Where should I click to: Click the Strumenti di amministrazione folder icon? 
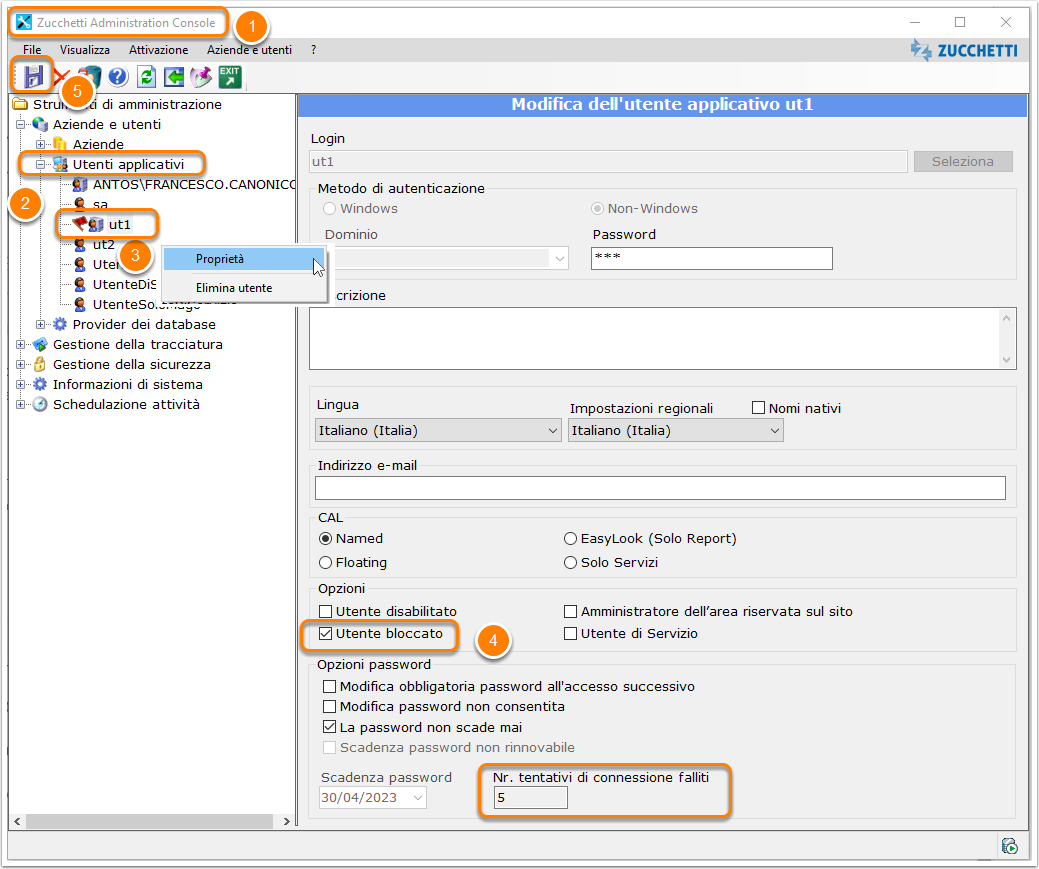click(x=20, y=104)
